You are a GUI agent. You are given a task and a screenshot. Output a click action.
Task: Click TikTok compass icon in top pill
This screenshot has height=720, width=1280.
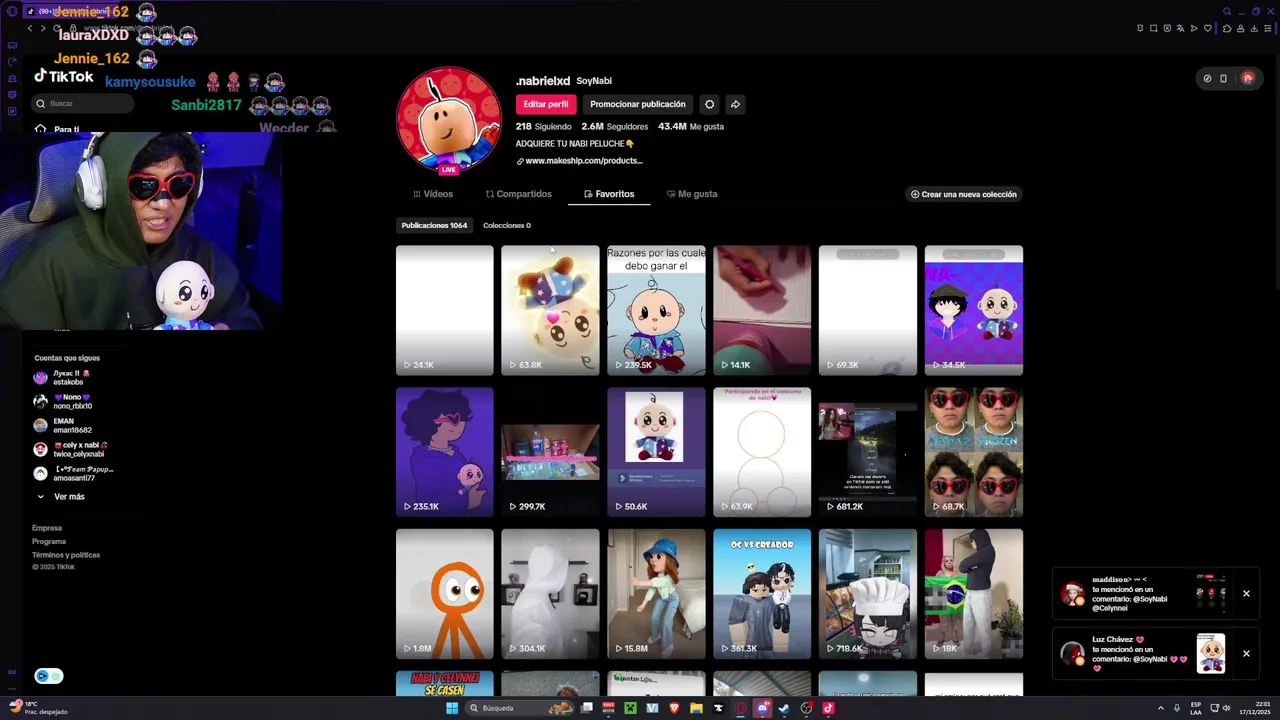[1207, 78]
